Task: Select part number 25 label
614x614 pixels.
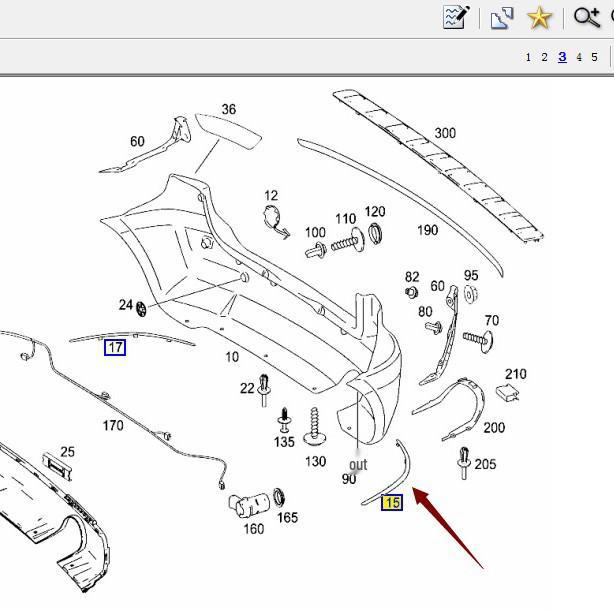Action: pos(68,452)
